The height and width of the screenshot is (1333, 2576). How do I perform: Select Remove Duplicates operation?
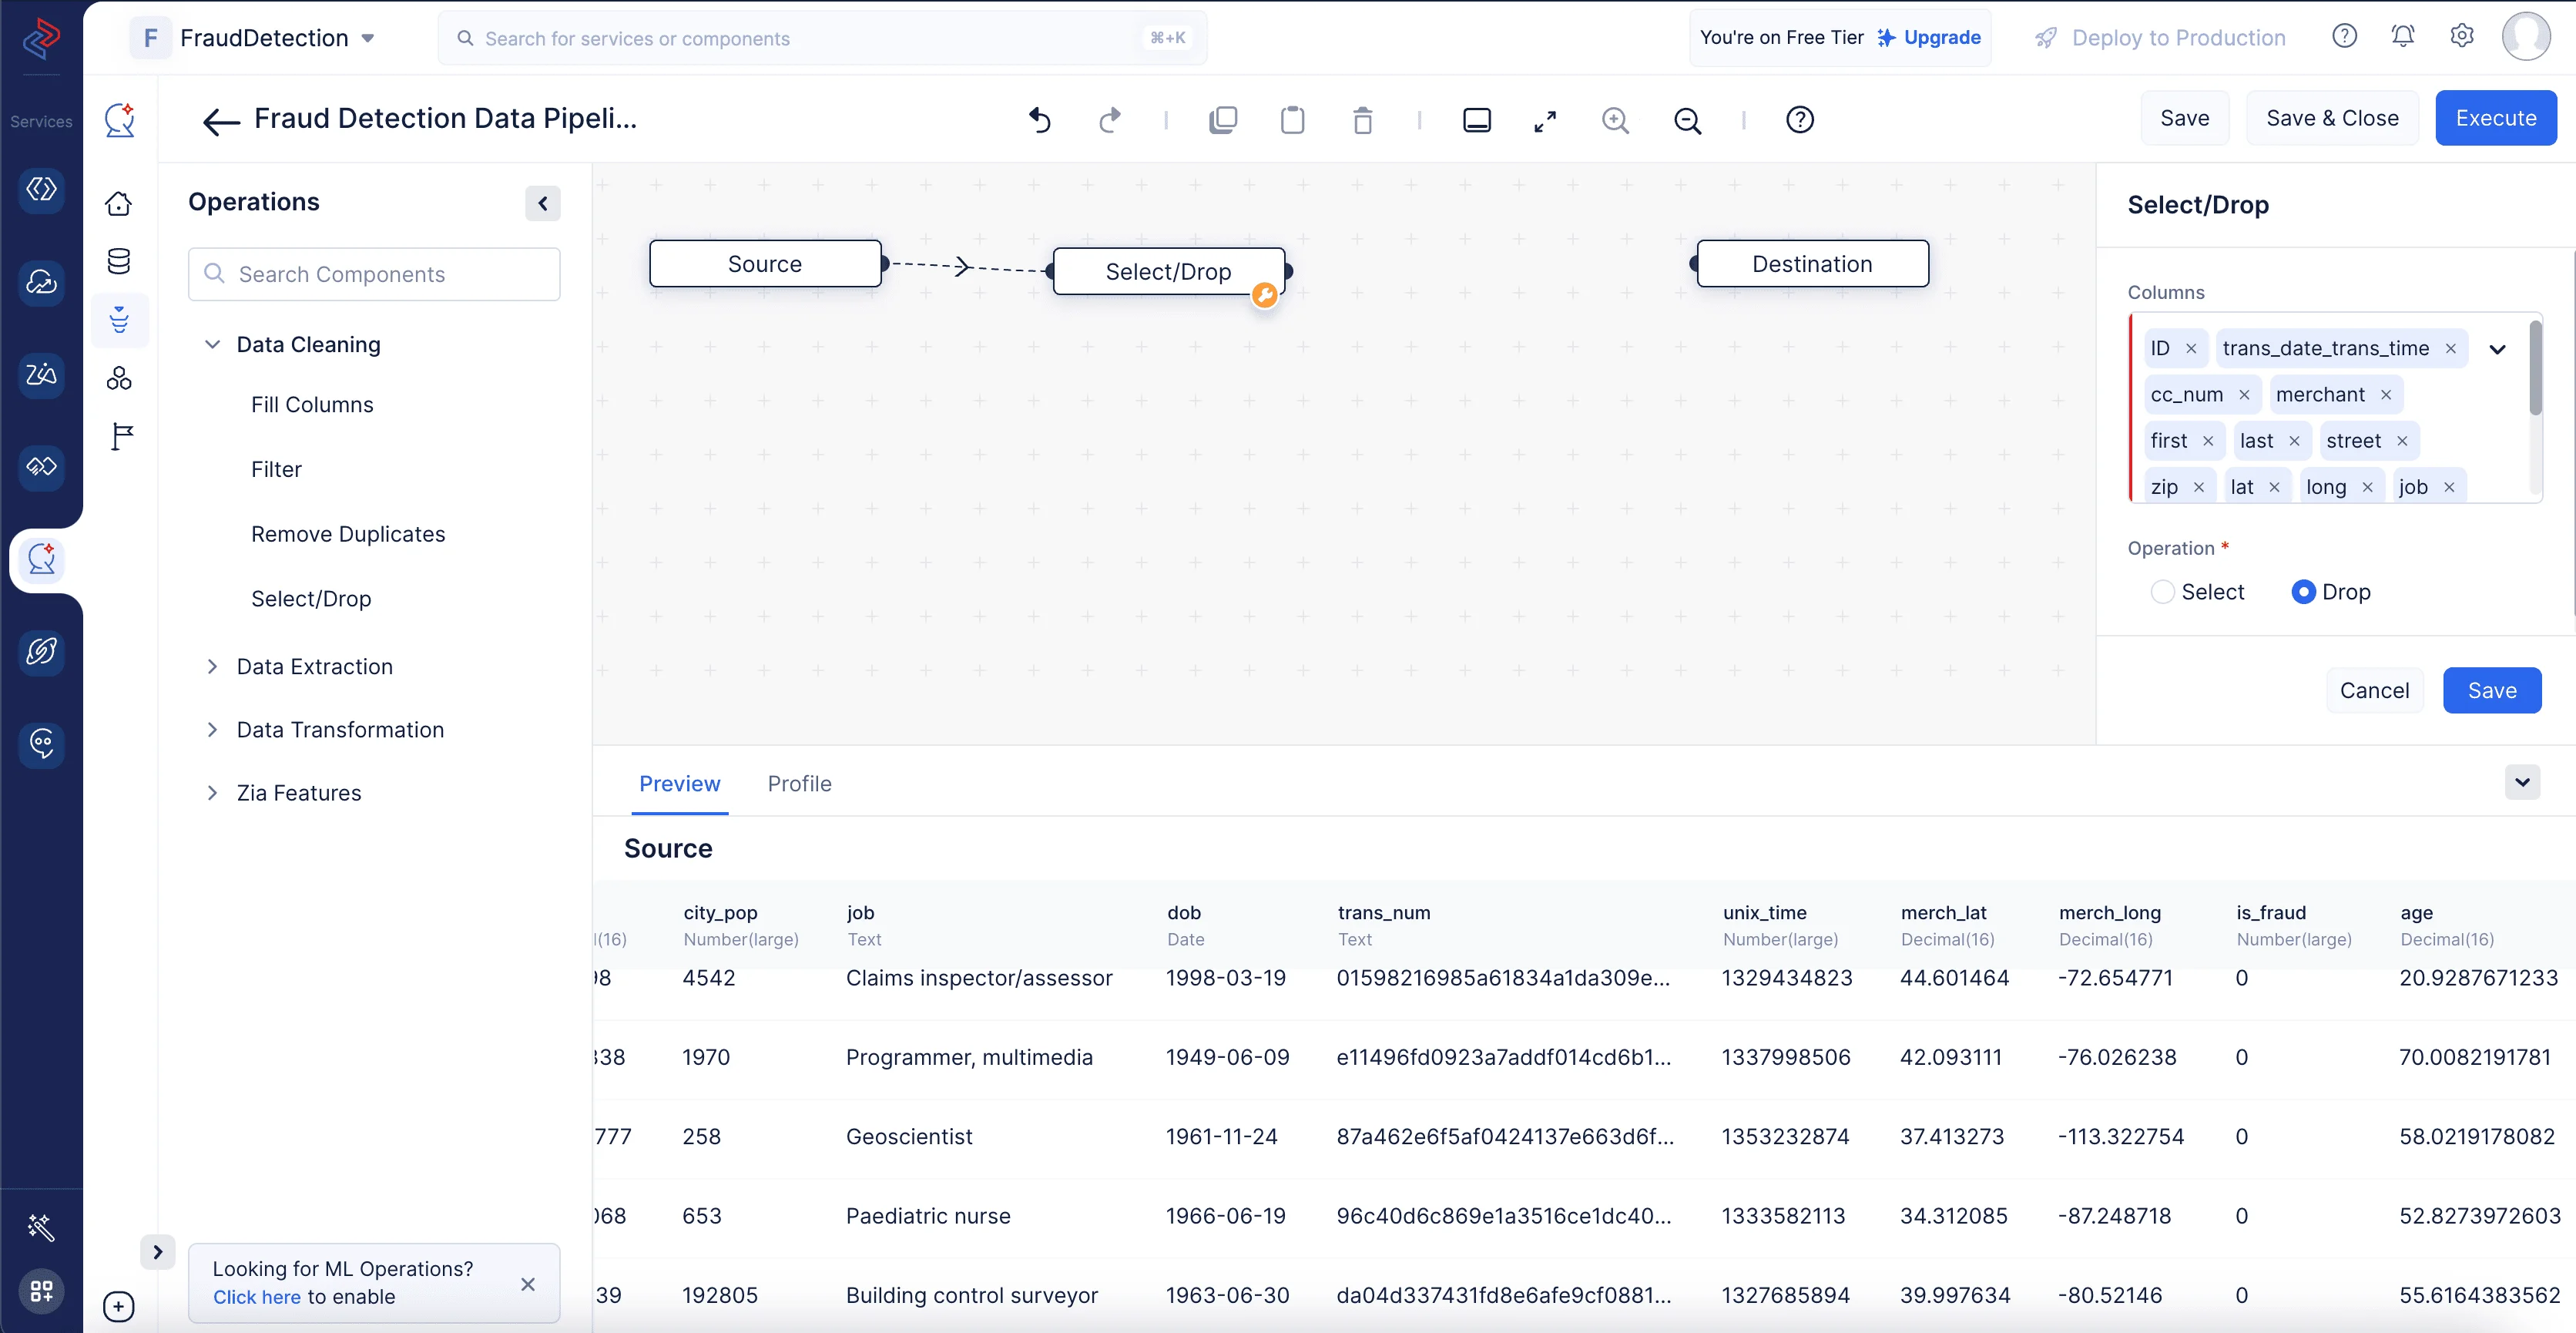(348, 535)
